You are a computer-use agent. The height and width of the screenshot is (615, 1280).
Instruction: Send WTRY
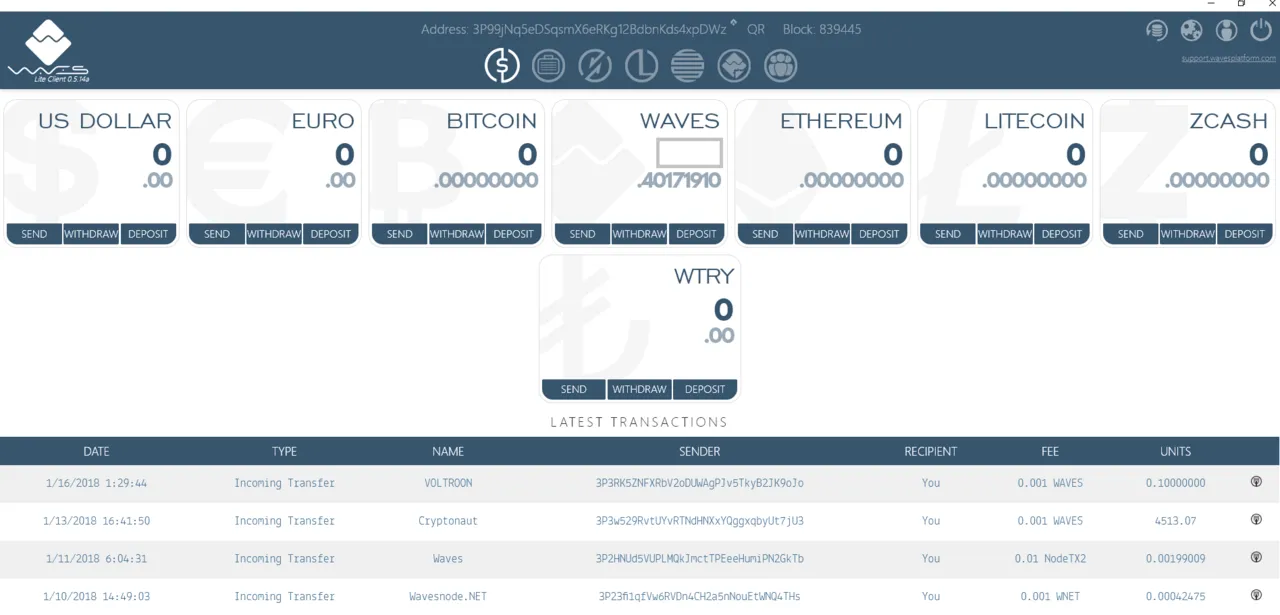[x=574, y=389]
